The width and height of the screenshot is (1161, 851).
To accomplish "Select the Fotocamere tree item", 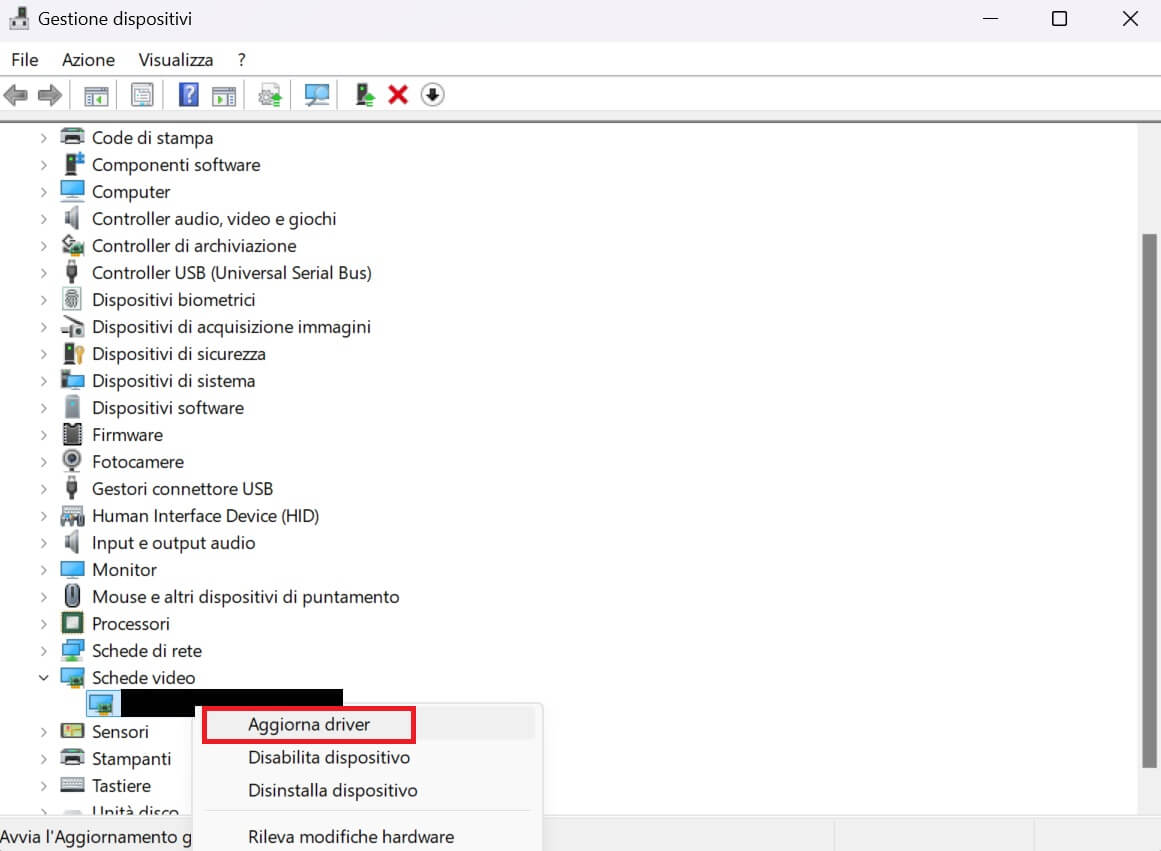I will click(x=138, y=461).
